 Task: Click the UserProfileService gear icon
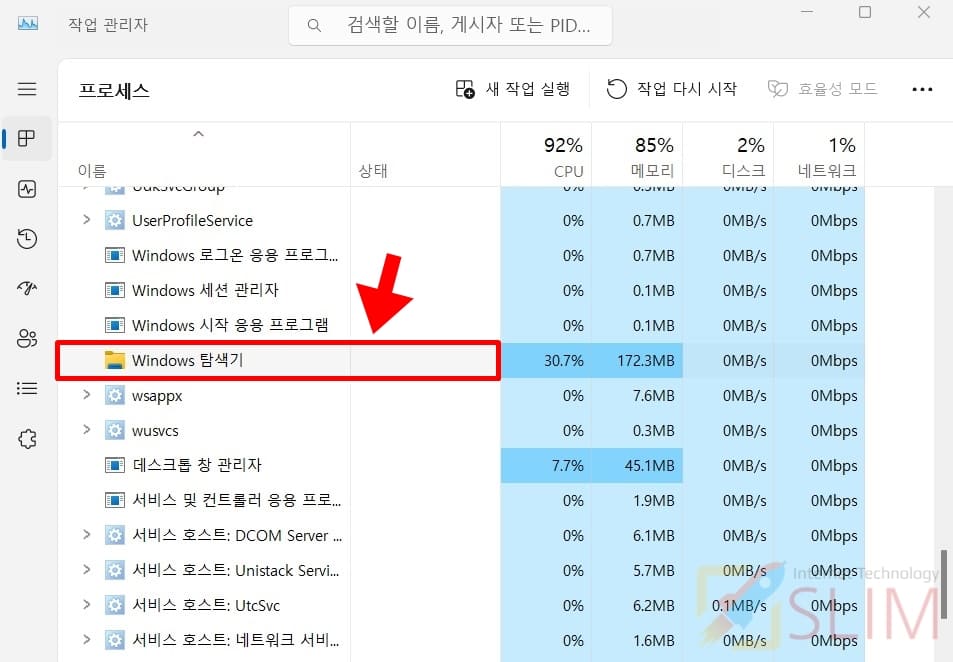point(114,220)
